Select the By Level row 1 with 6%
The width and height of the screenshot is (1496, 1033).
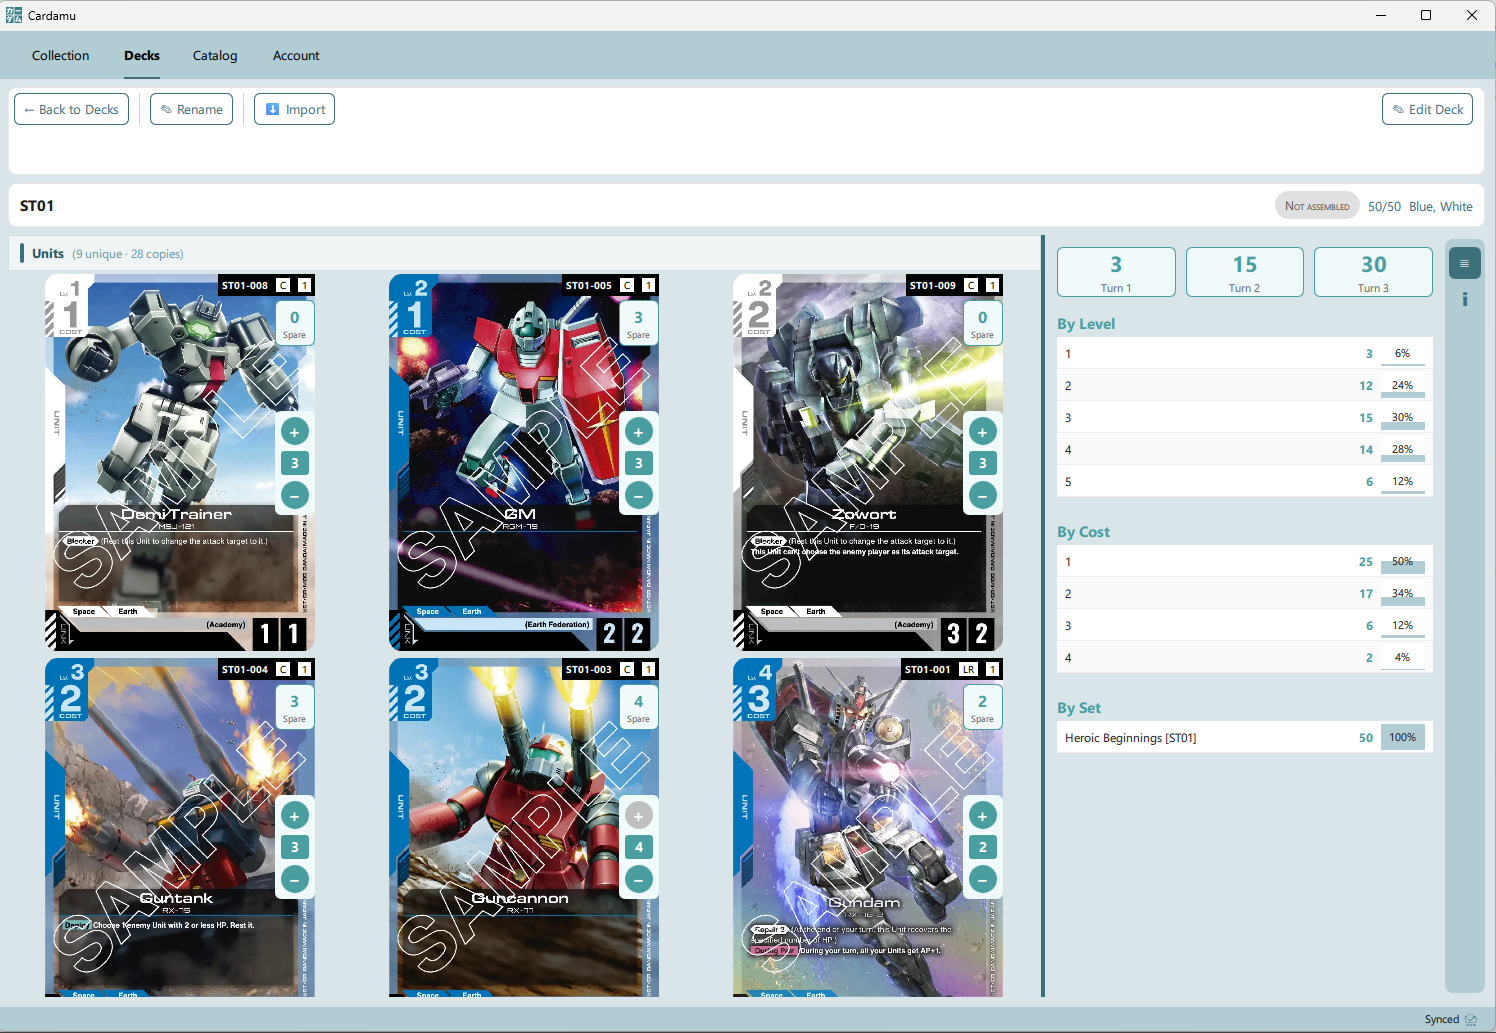point(1245,353)
